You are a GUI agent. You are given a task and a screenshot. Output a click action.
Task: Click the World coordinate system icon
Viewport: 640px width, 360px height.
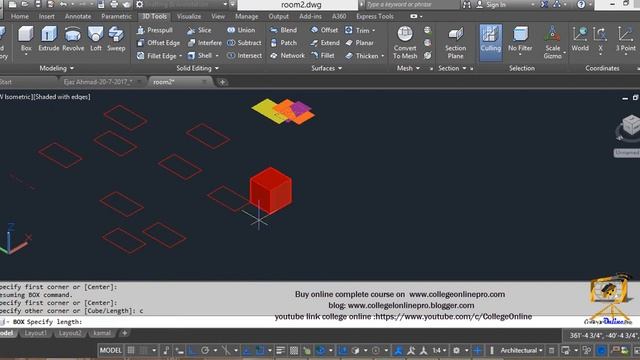[580, 39]
